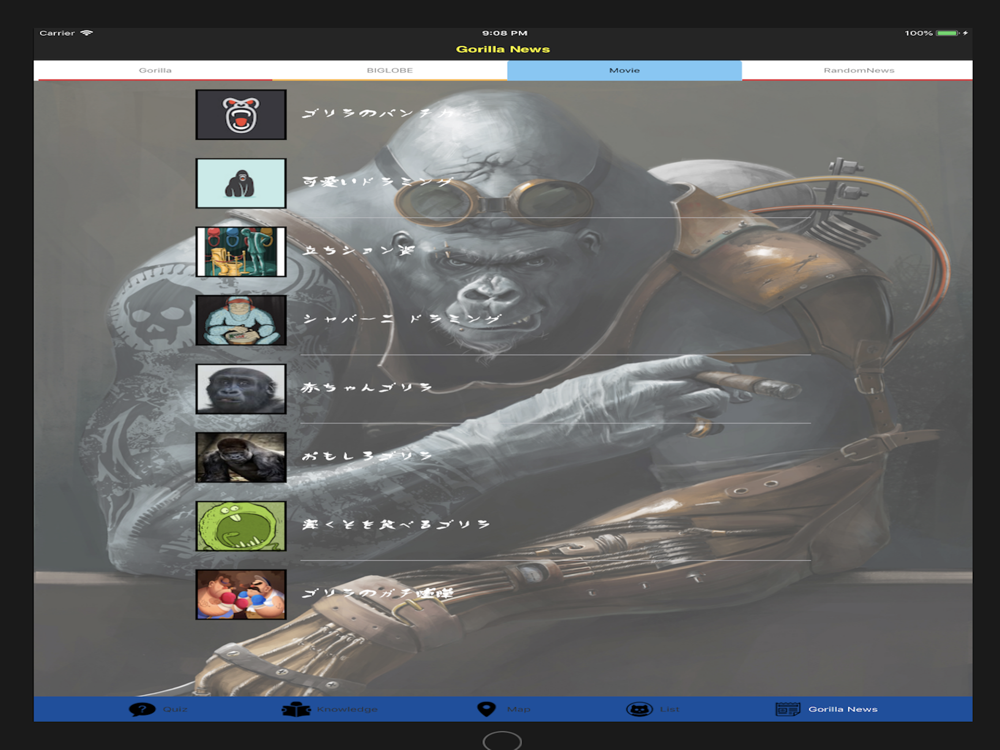Open the Quiz speech-bubble icon
The image size is (1000, 750).
tap(142, 709)
